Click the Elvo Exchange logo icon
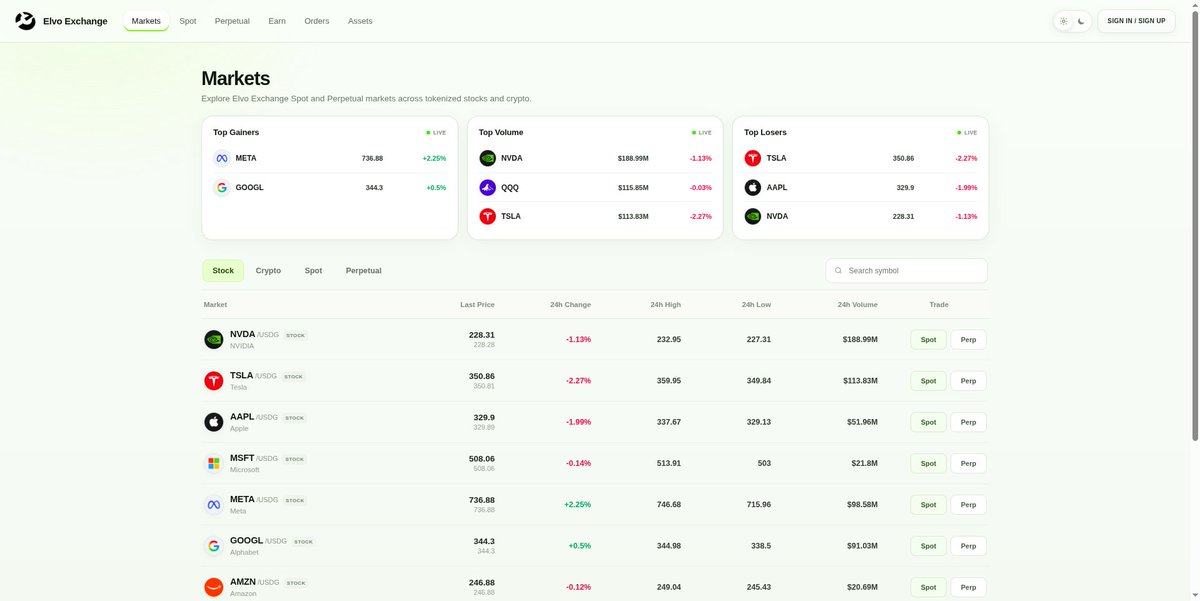This screenshot has width=1200, height=601. (x=25, y=21)
